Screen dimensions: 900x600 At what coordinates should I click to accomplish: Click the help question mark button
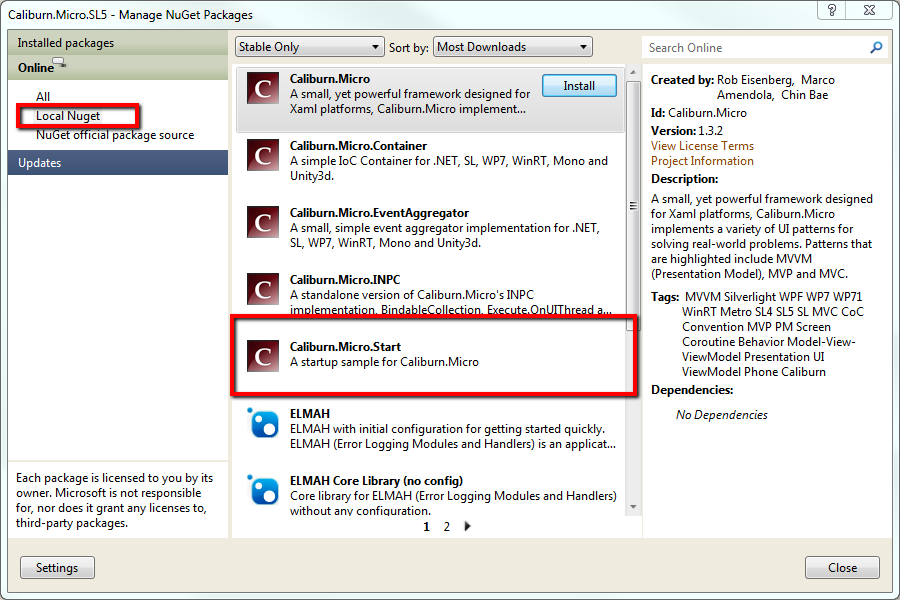(832, 10)
